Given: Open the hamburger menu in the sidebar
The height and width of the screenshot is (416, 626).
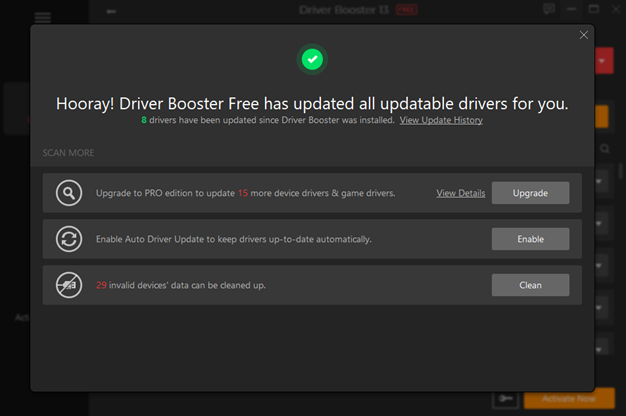Looking at the screenshot, I should pyautogui.click(x=42, y=18).
